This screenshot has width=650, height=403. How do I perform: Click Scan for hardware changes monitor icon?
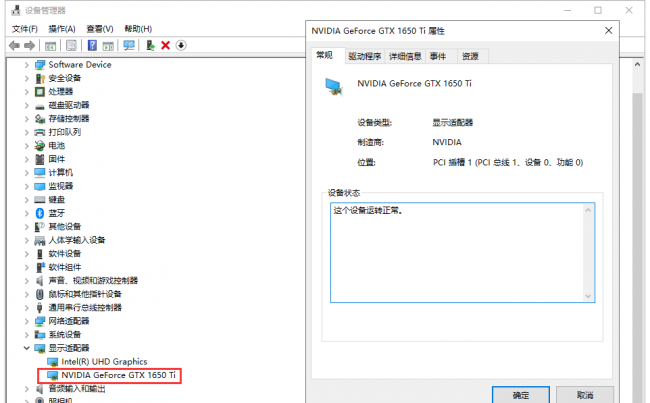coord(129,45)
